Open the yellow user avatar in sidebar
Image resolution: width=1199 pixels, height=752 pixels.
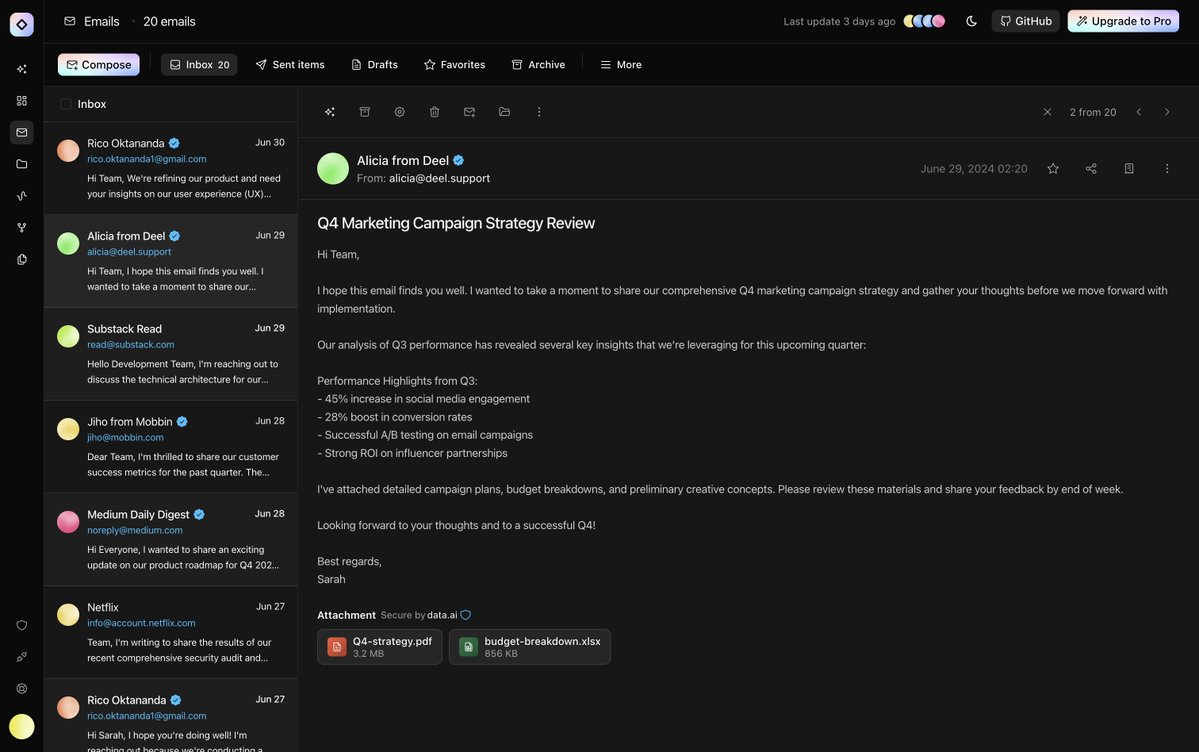tap(21, 726)
